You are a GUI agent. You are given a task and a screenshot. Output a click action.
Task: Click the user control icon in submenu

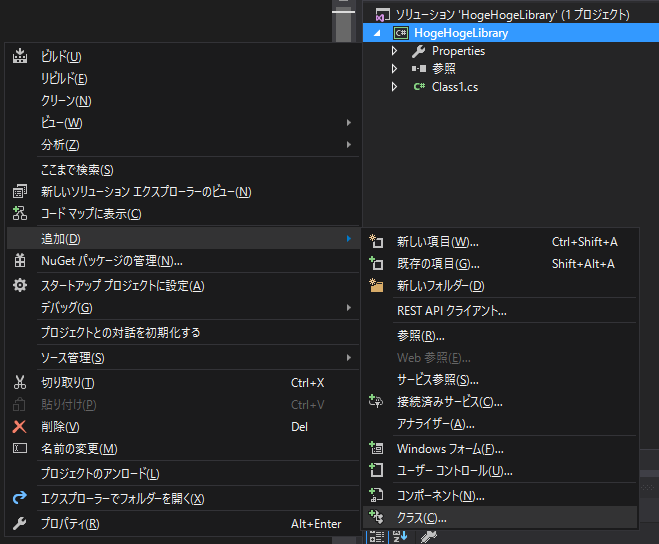376,470
